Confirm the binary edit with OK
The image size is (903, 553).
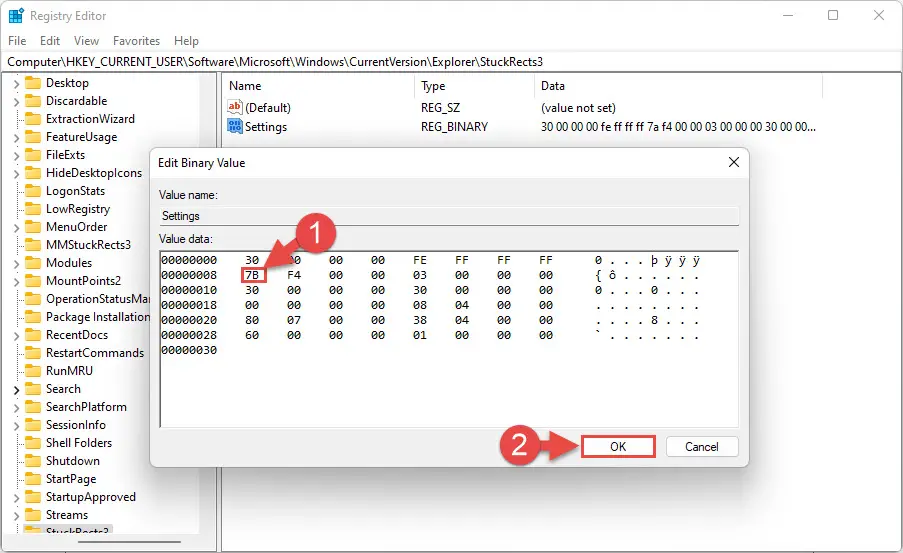click(618, 446)
